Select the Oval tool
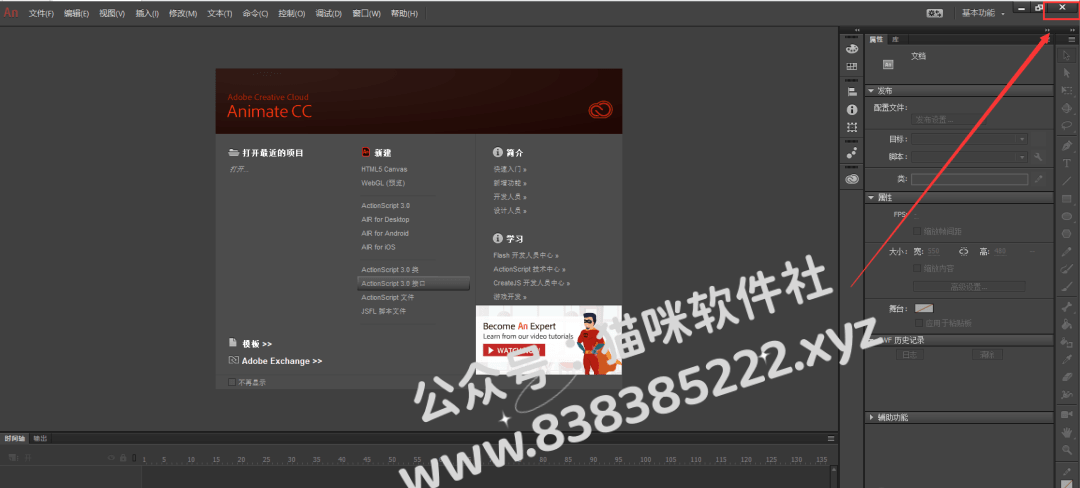The image size is (1080, 488). [1067, 216]
